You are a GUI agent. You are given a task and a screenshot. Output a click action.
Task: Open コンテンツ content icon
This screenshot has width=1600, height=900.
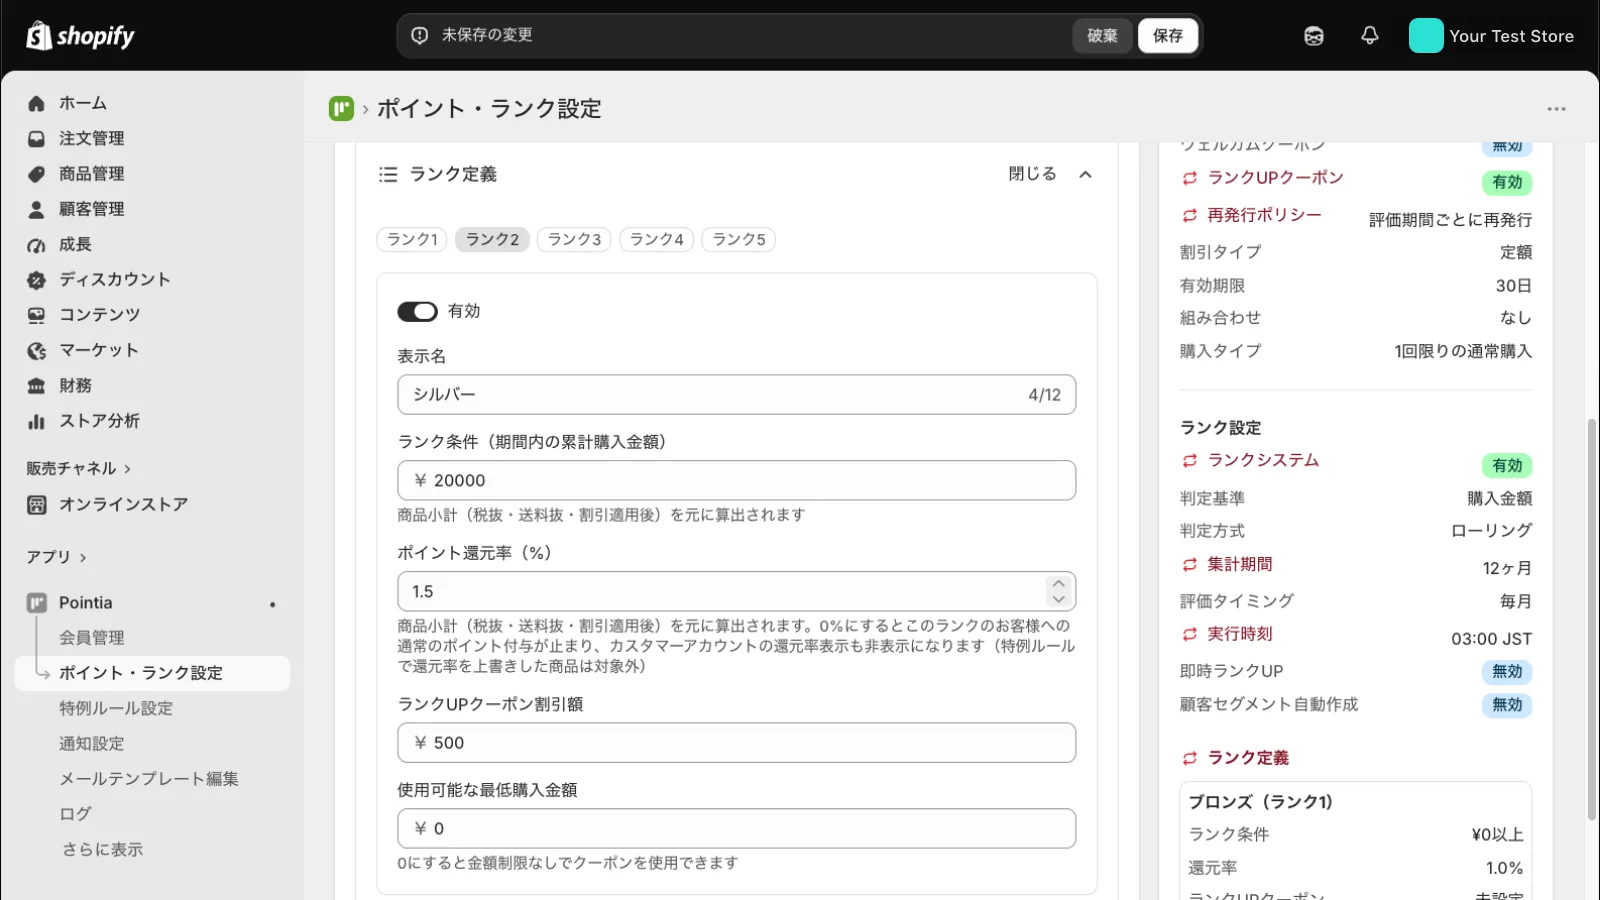point(37,315)
